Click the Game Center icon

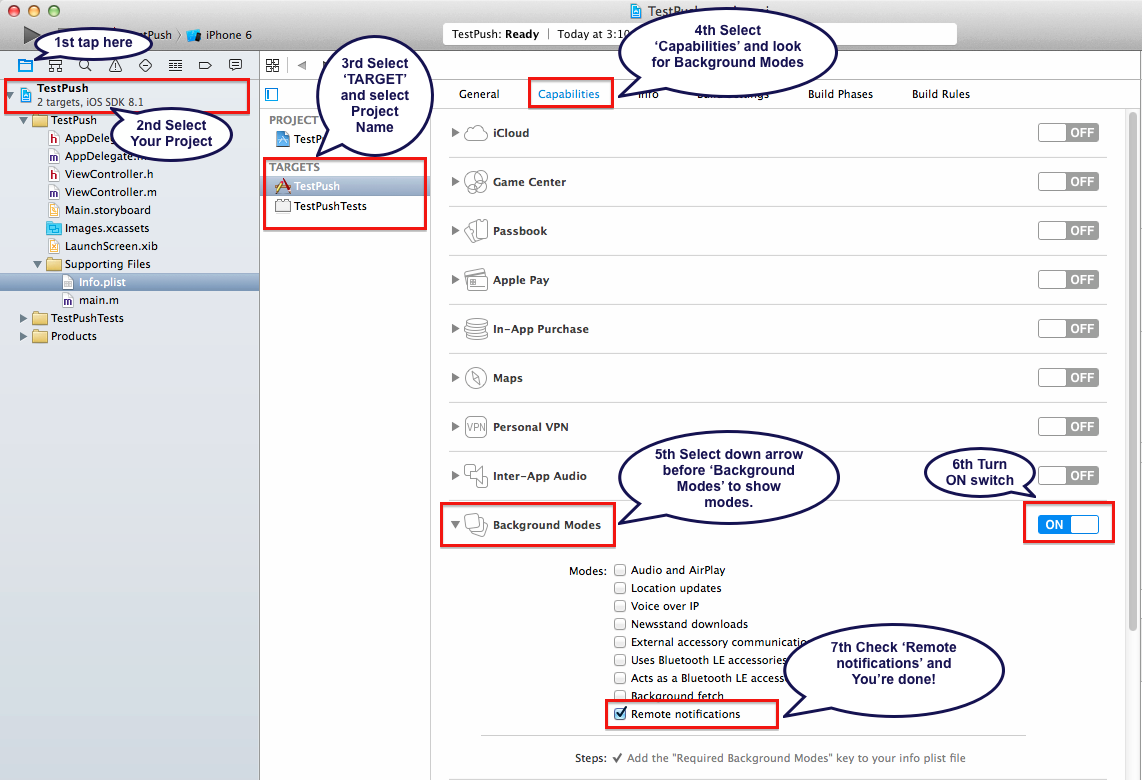(476, 182)
